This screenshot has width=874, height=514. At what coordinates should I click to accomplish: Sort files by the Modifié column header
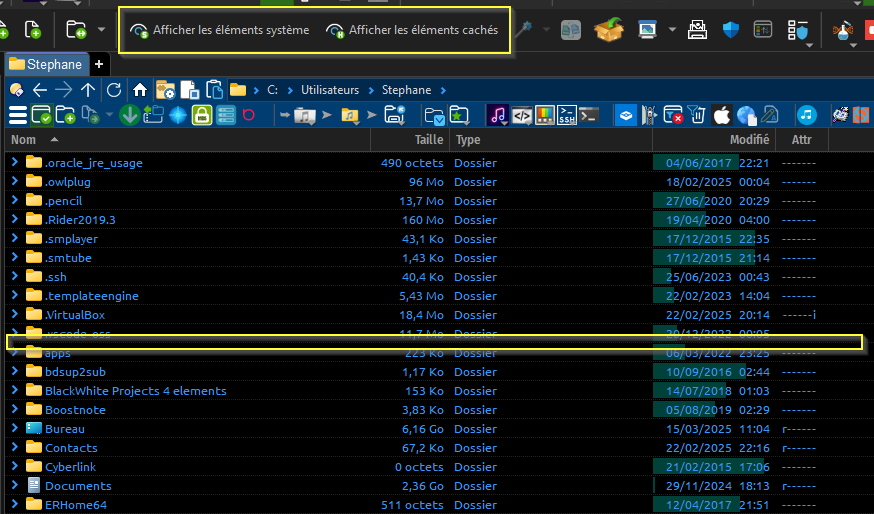click(749, 140)
